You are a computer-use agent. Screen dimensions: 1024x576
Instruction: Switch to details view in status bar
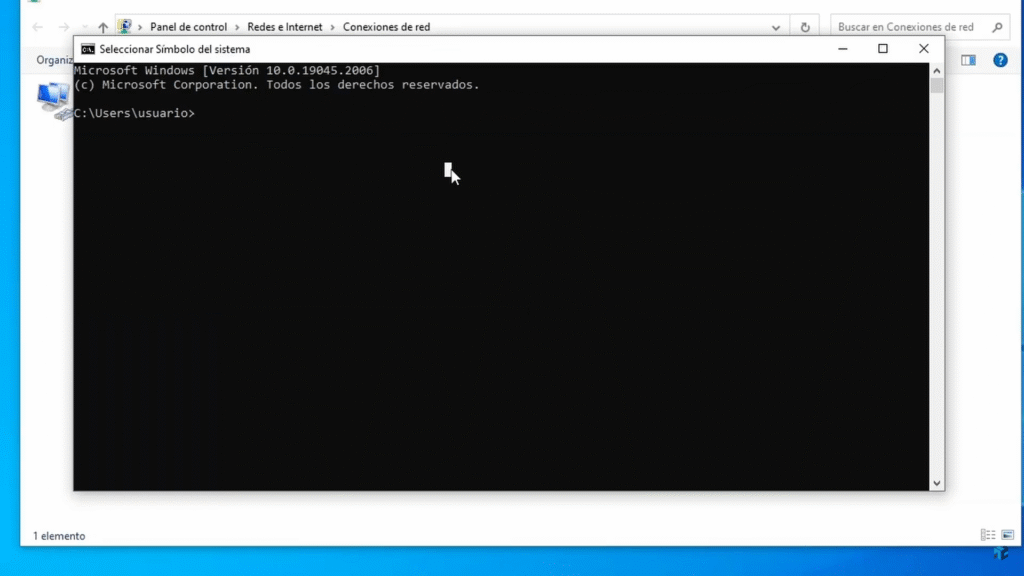point(987,536)
